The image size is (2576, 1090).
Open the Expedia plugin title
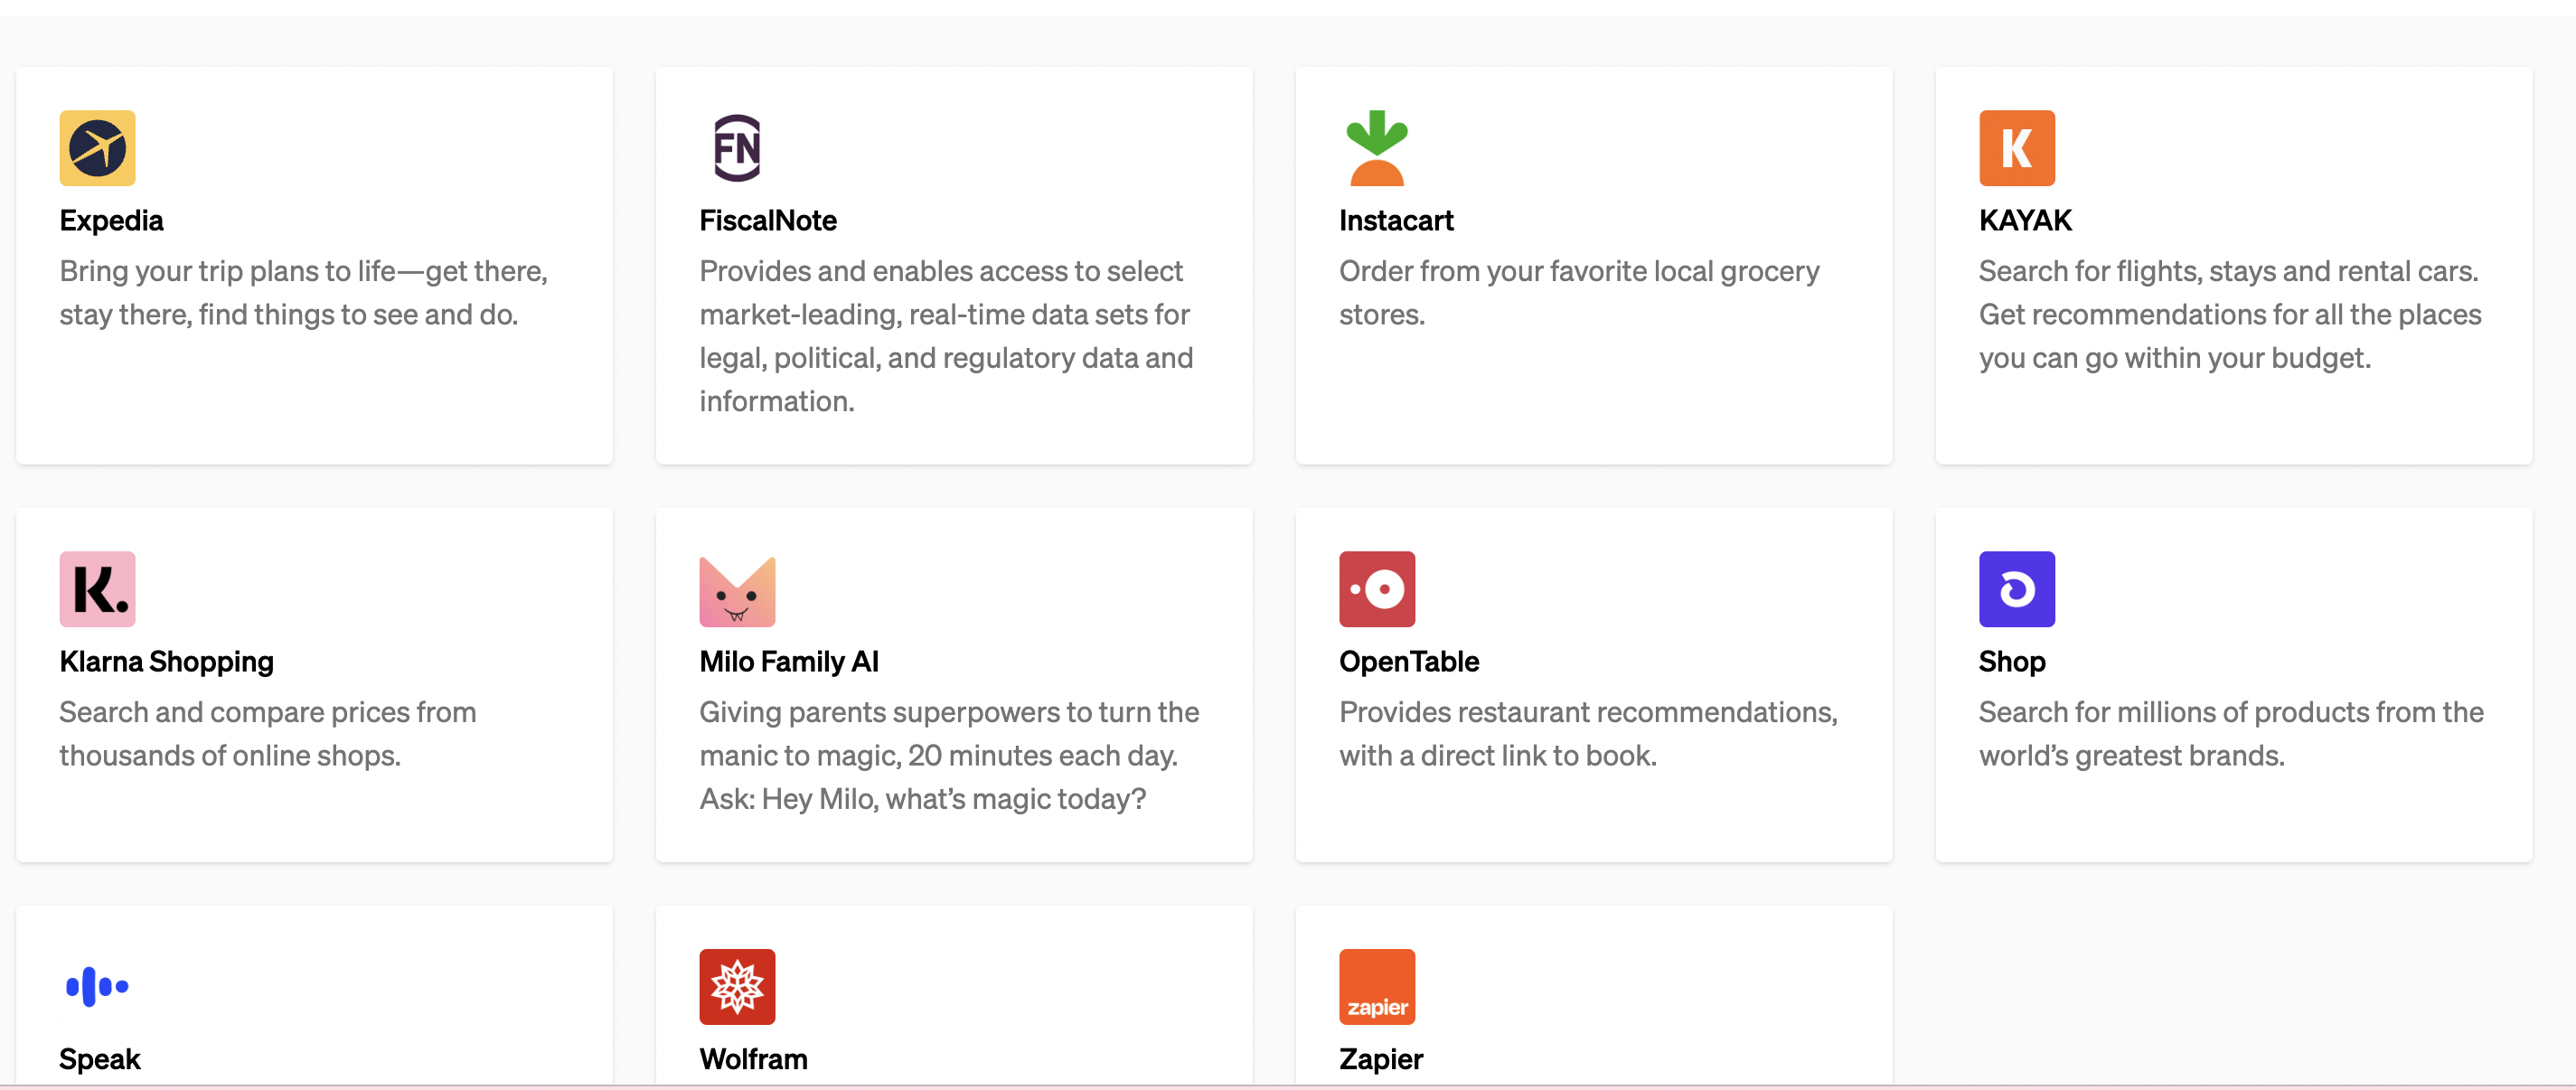pyautogui.click(x=111, y=220)
